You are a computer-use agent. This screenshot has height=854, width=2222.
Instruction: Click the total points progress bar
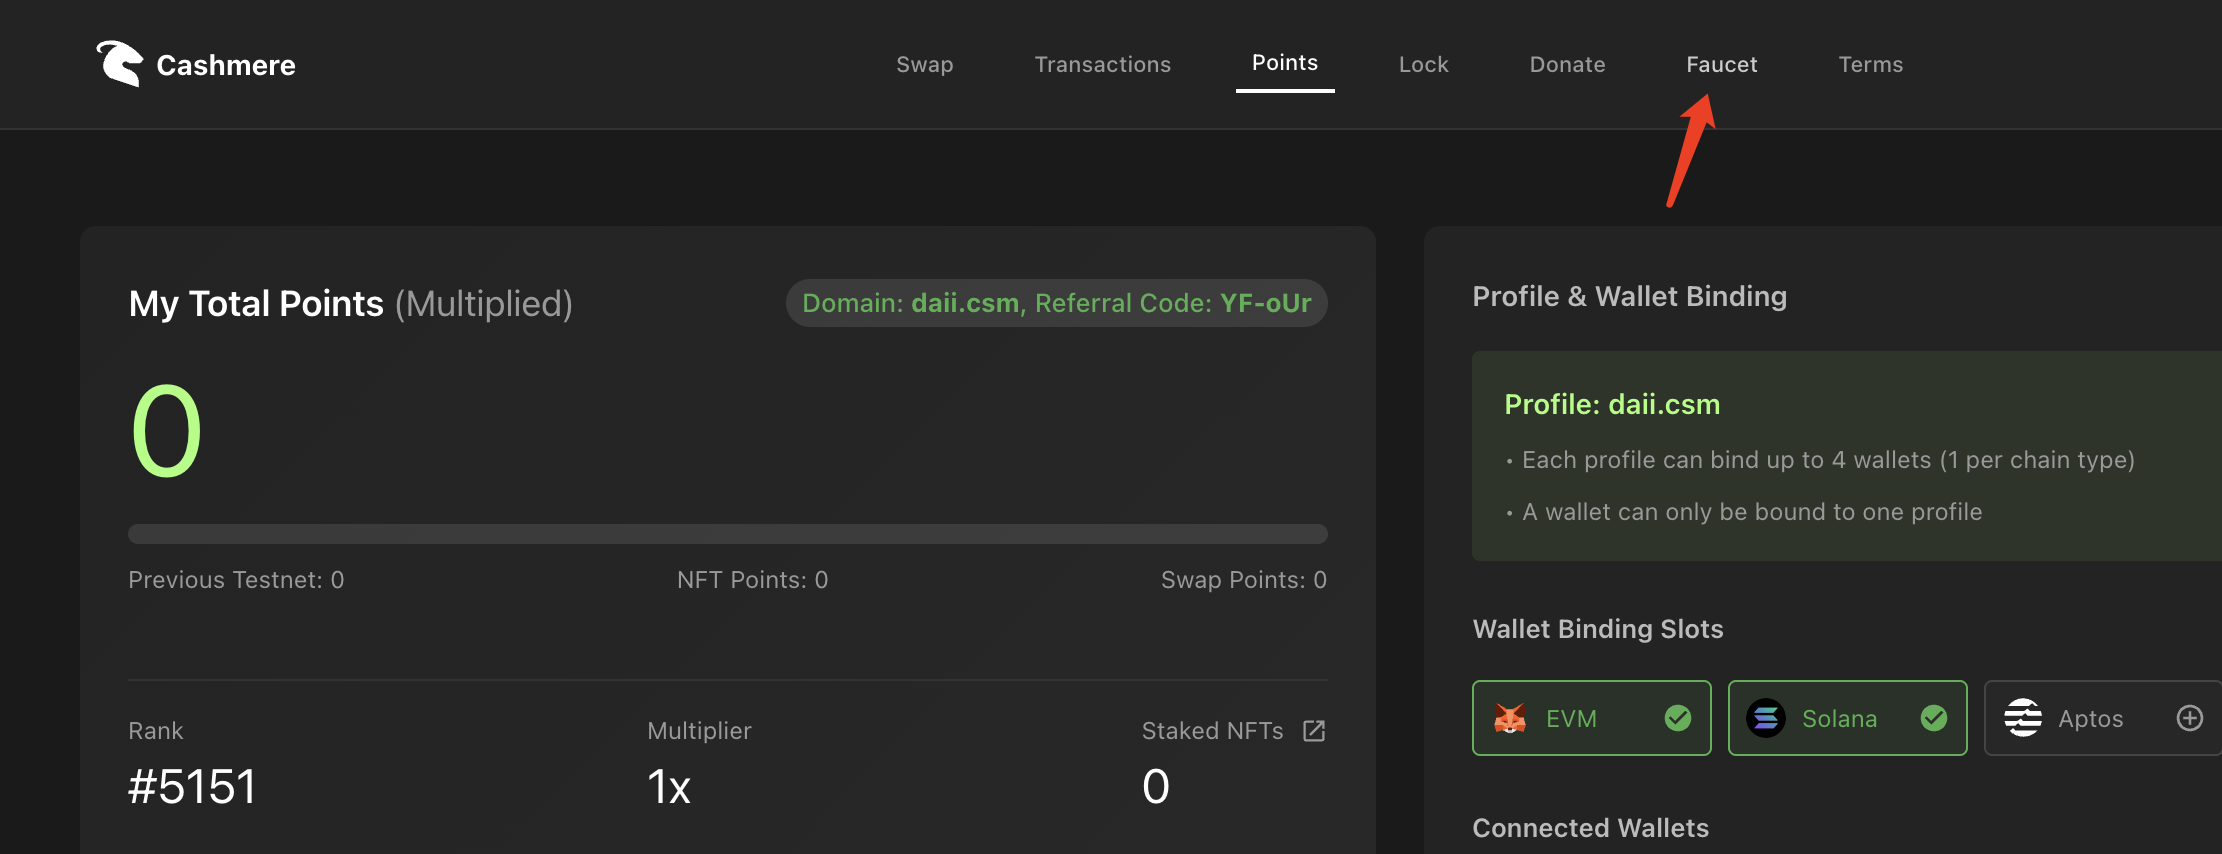click(728, 534)
